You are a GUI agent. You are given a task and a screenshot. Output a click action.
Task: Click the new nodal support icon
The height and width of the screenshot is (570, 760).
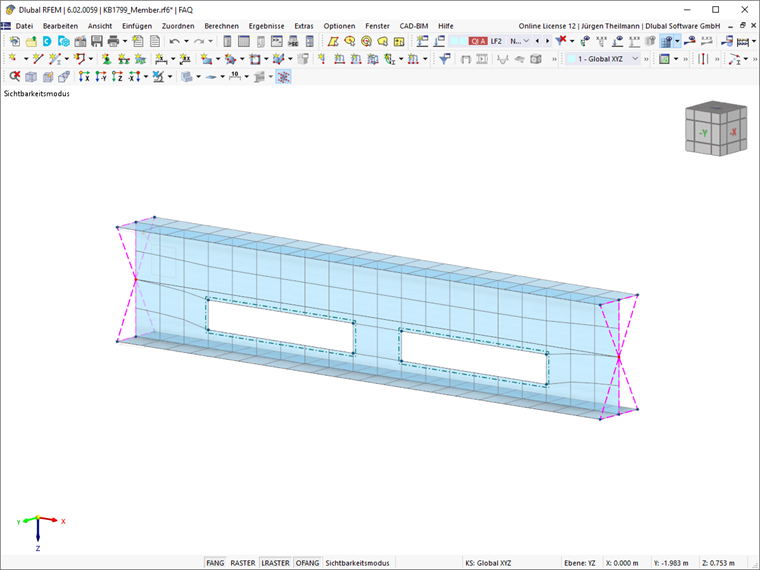pyautogui.click(x=107, y=59)
